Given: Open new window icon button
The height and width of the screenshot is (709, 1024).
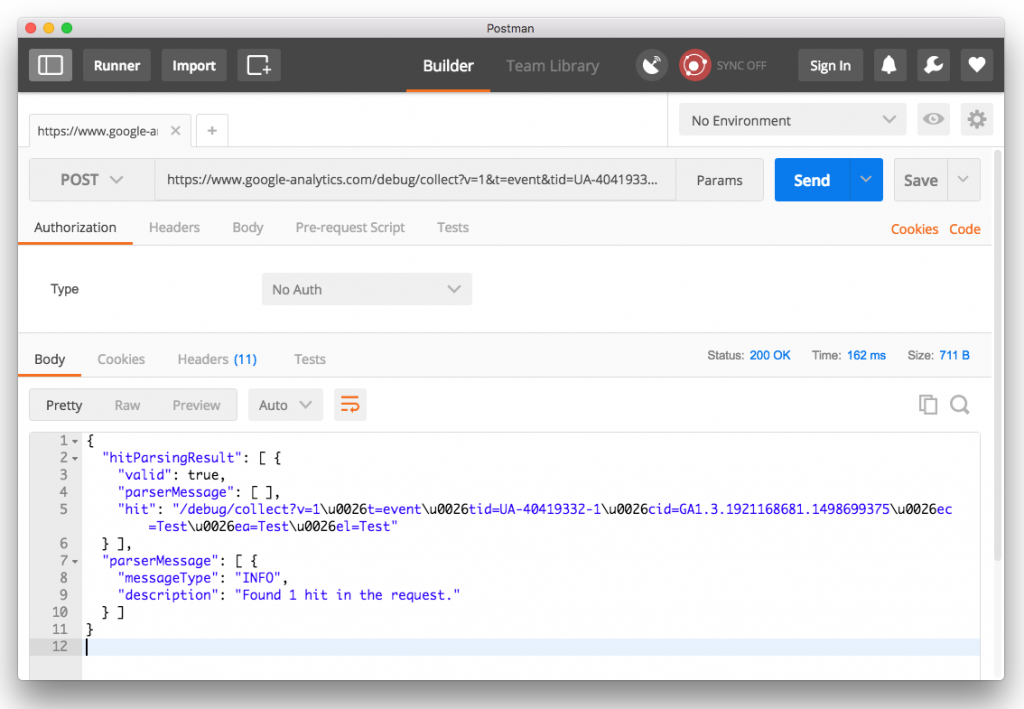Looking at the screenshot, I should (x=259, y=65).
